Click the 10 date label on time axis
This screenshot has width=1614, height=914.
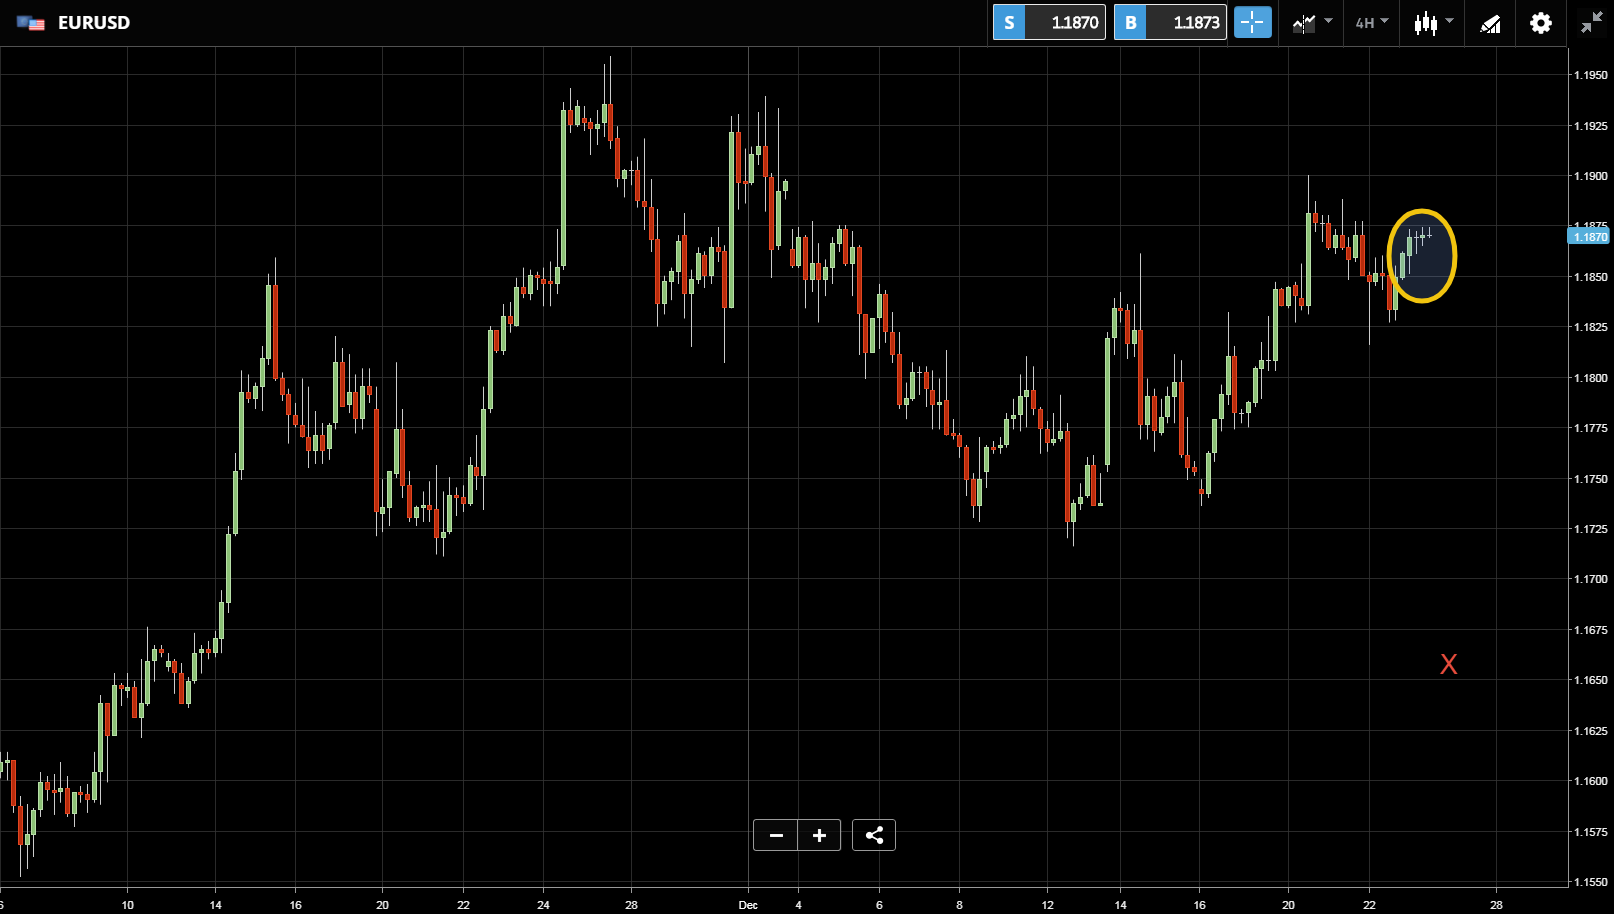[x=128, y=905]
